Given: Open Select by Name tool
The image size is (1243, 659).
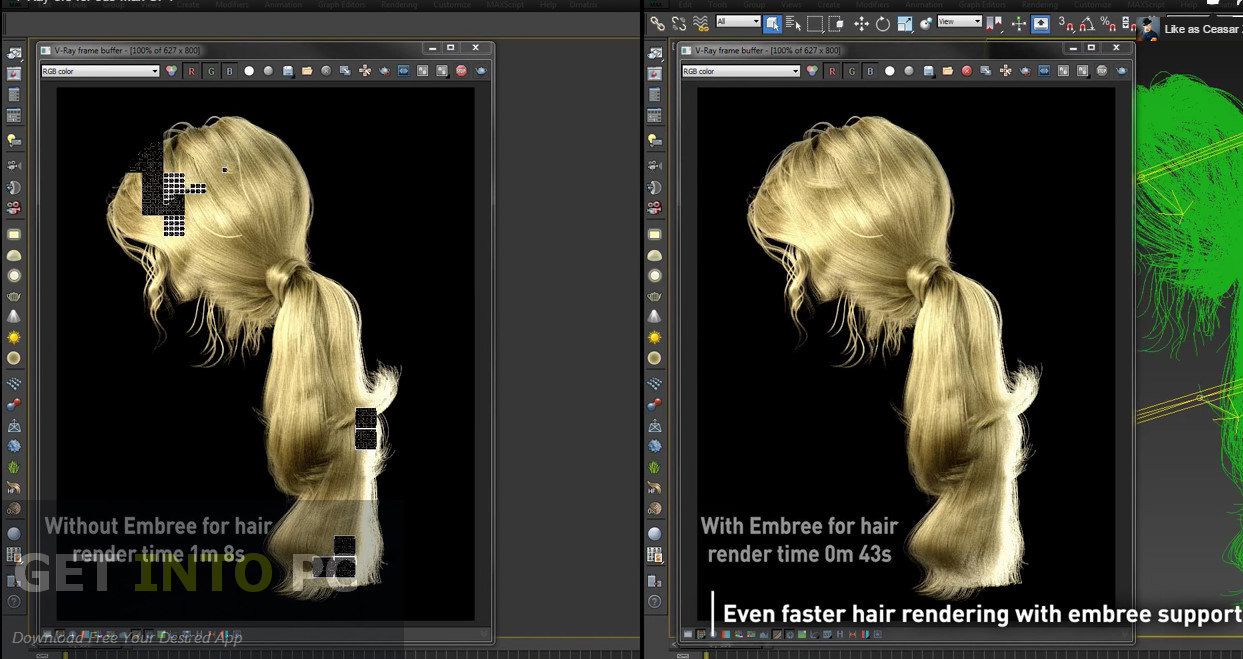Looking at the screenshot, I should [793, 23].
